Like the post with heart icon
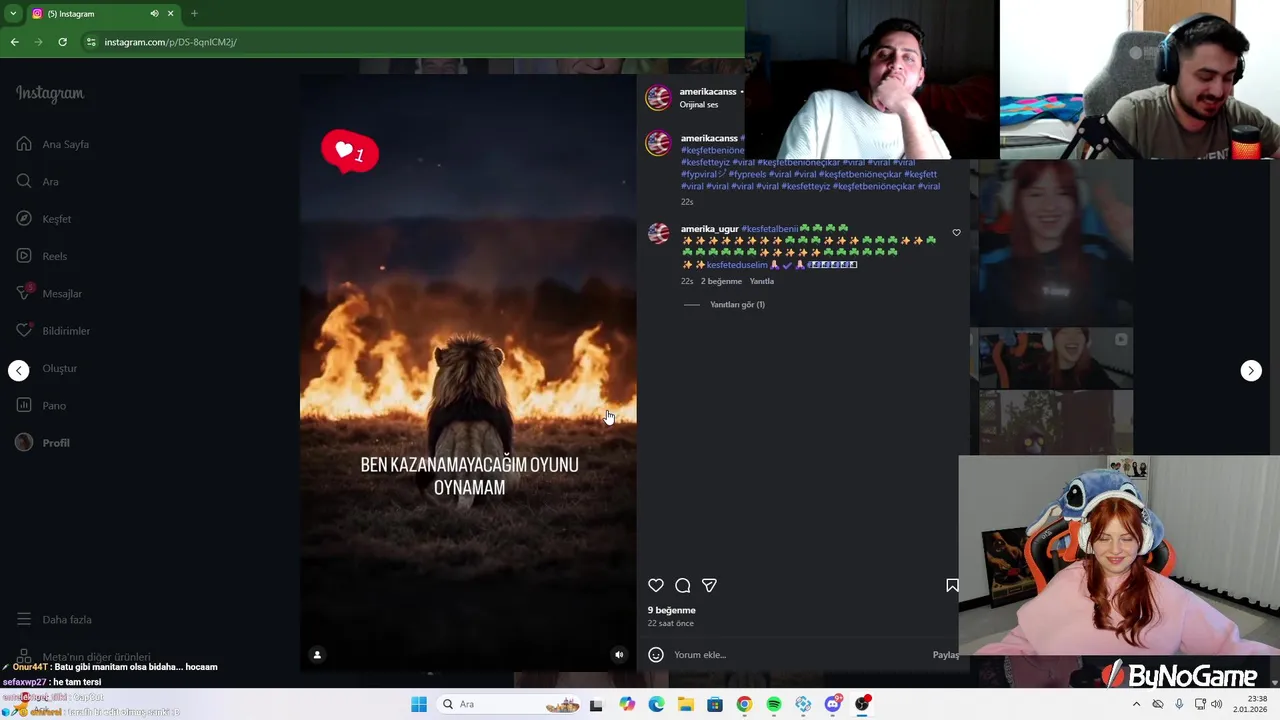 pyautogui.click(x=656, y=585)
